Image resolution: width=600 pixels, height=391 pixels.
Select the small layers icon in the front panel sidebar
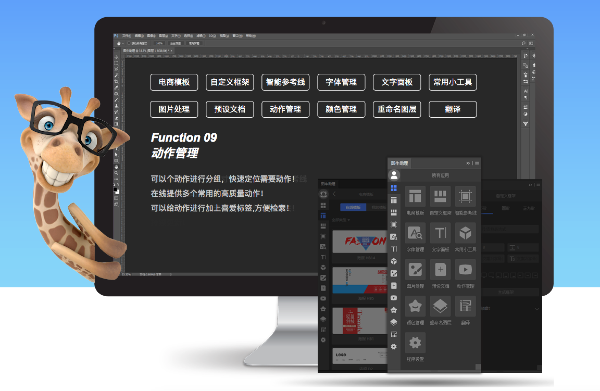pyautogui.click(x=394, y=322)
